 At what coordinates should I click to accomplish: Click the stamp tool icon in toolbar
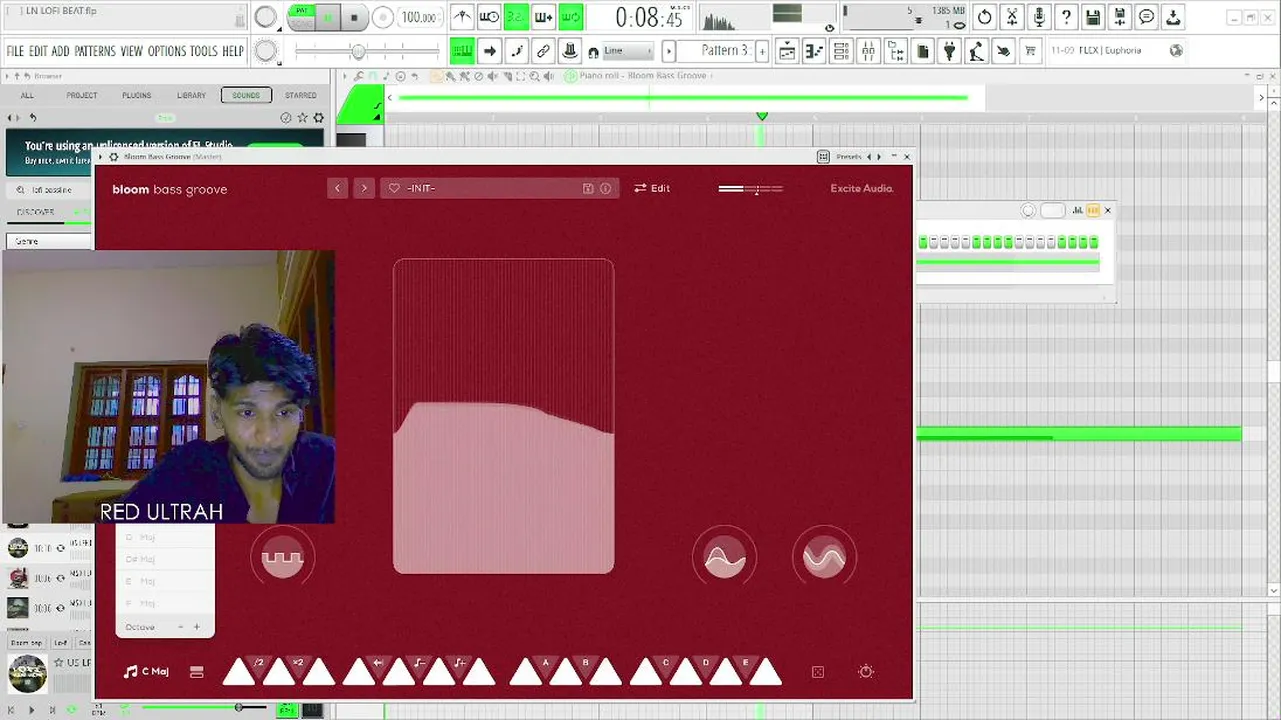pos(570,51)
